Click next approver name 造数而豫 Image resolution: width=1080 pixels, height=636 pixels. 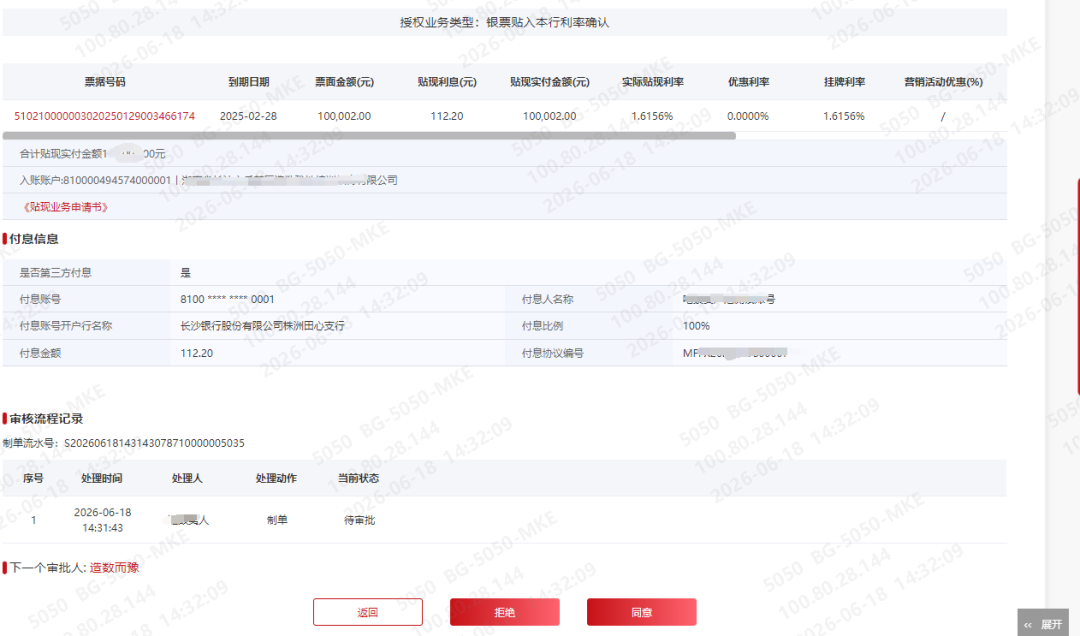click(114, 568)
